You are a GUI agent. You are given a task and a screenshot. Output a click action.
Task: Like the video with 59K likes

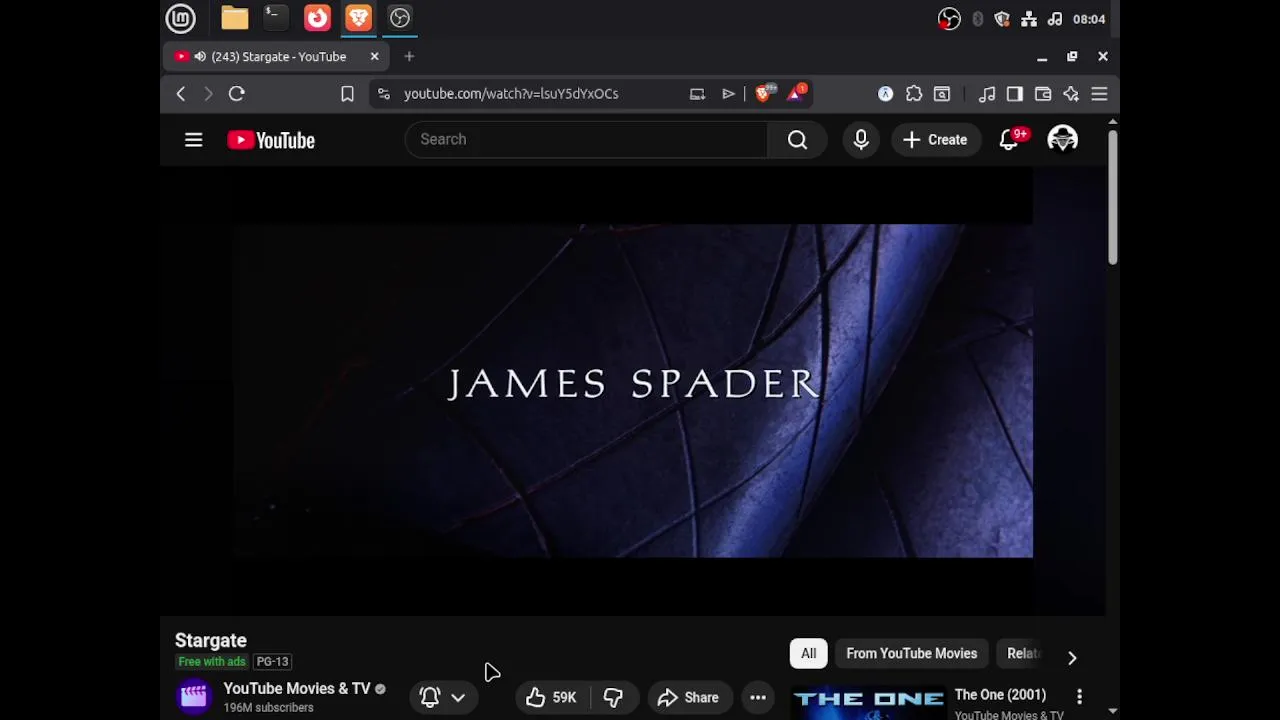pos(552,698)
